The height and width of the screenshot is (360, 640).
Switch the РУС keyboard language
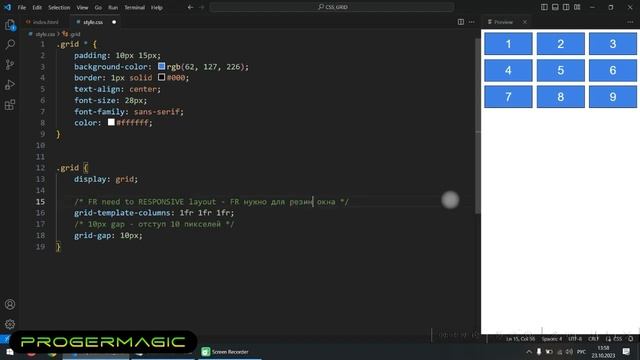tap(582, 352)
